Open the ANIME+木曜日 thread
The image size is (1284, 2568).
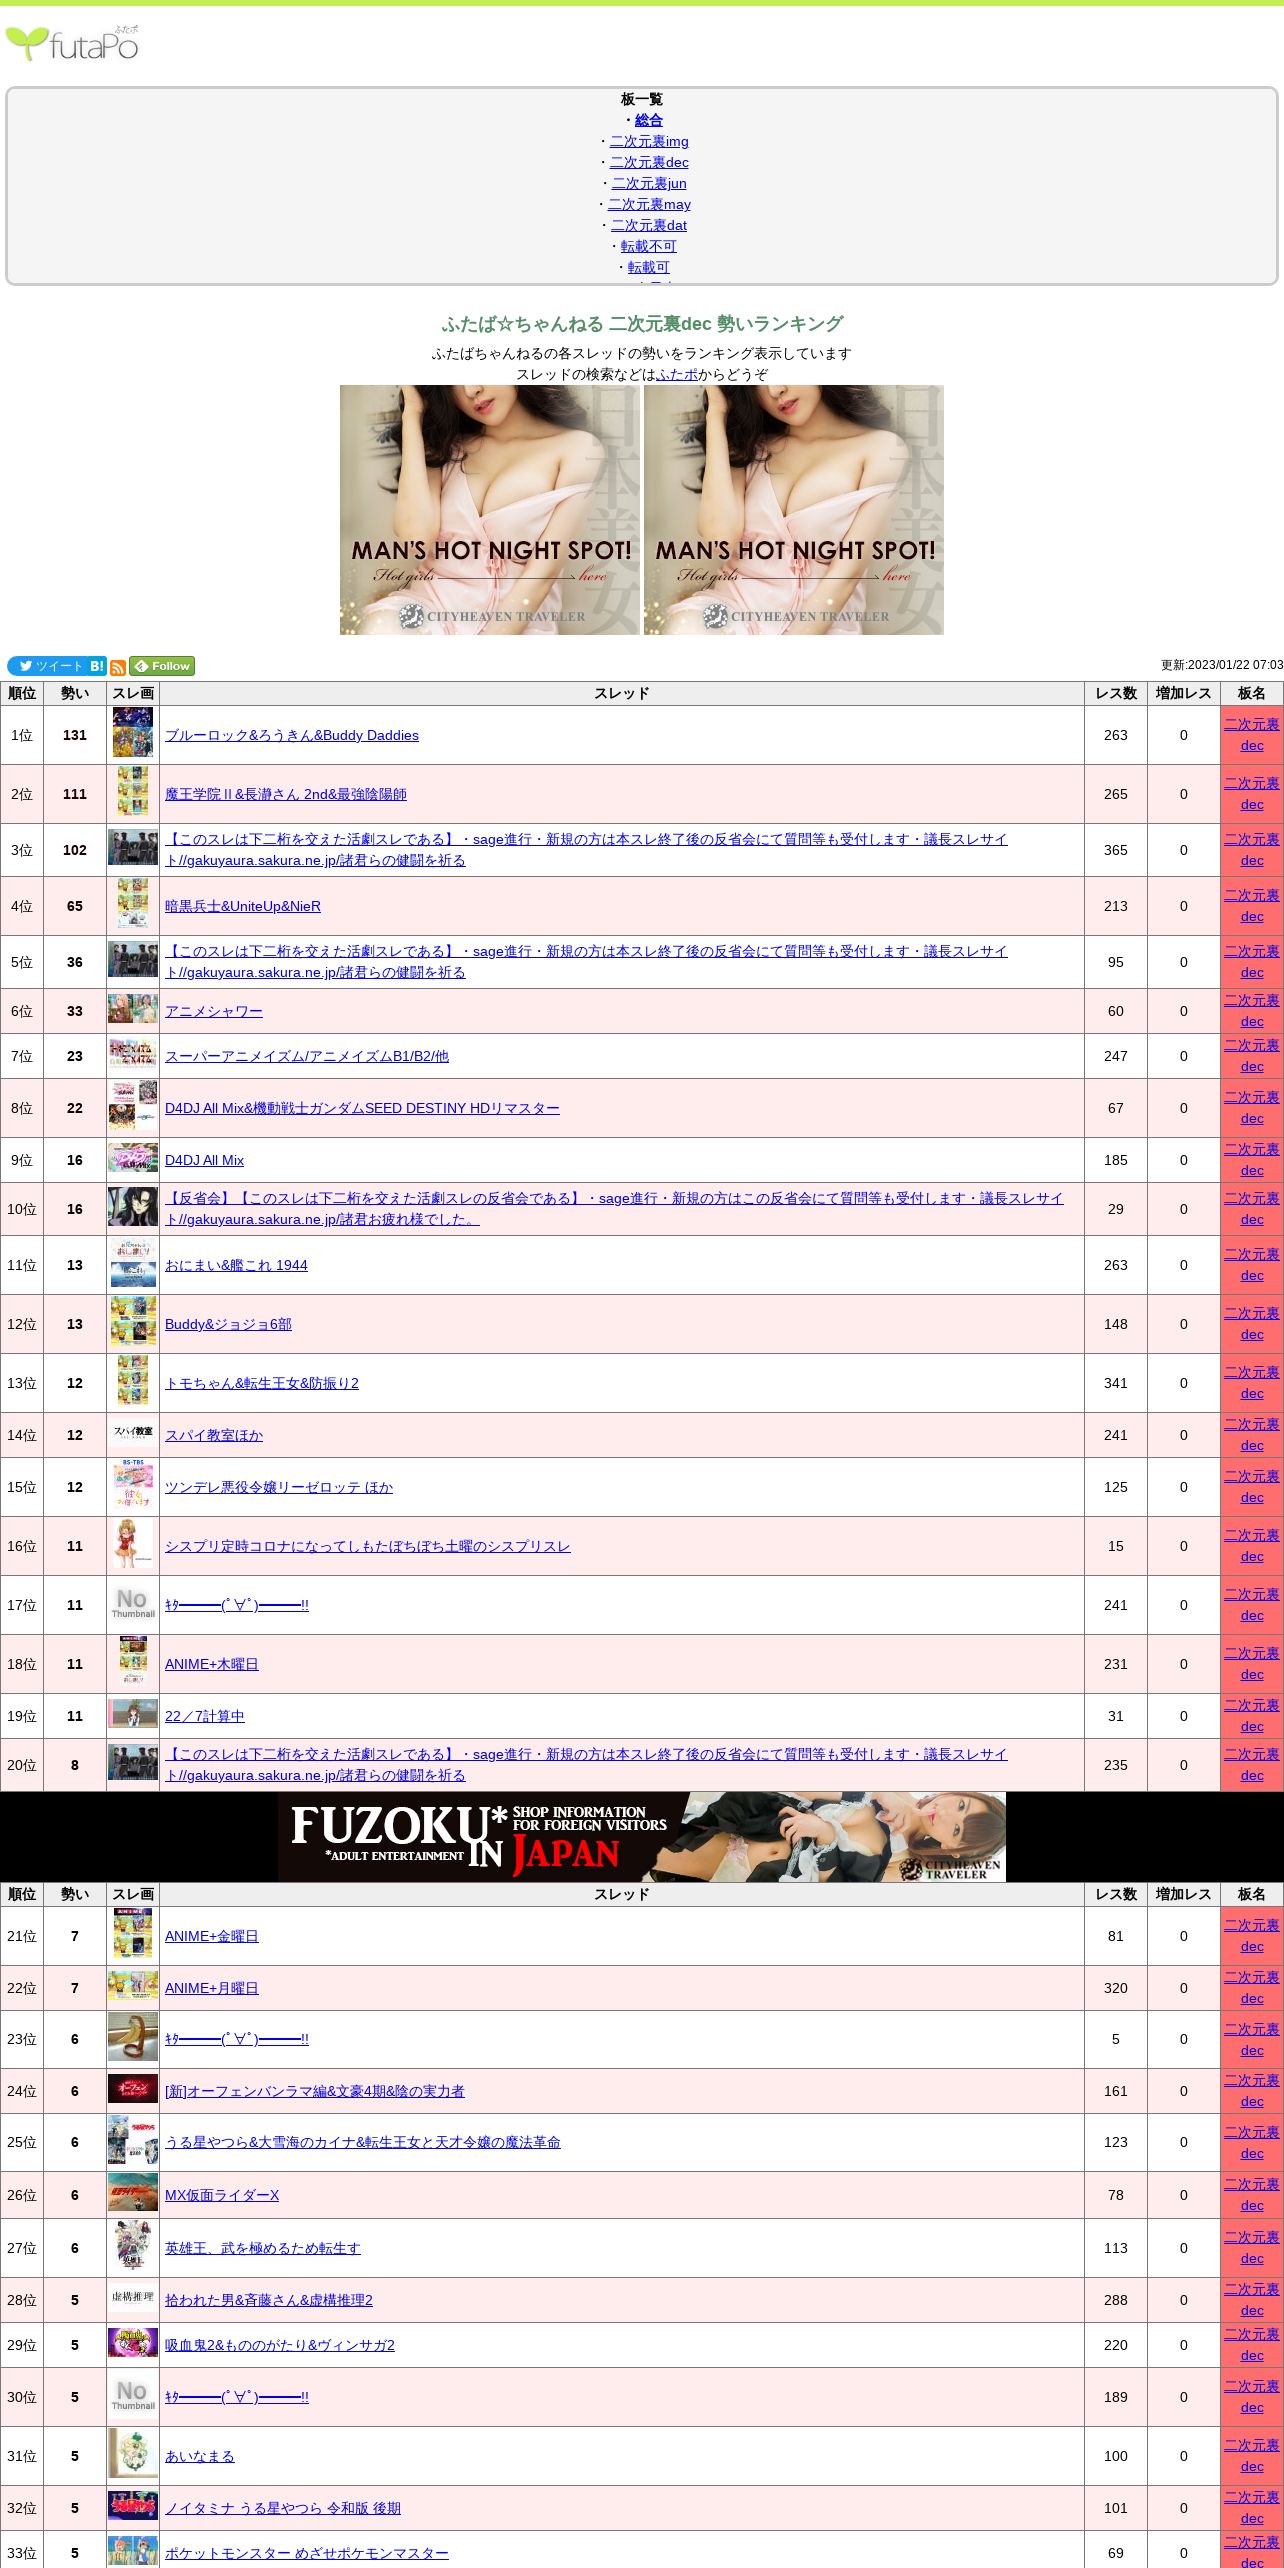click(x=212, y=1664)
